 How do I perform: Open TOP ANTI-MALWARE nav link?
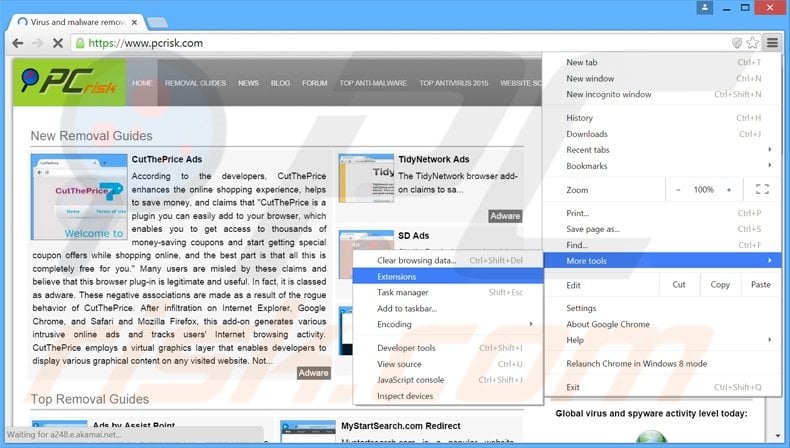pos(373,83)
